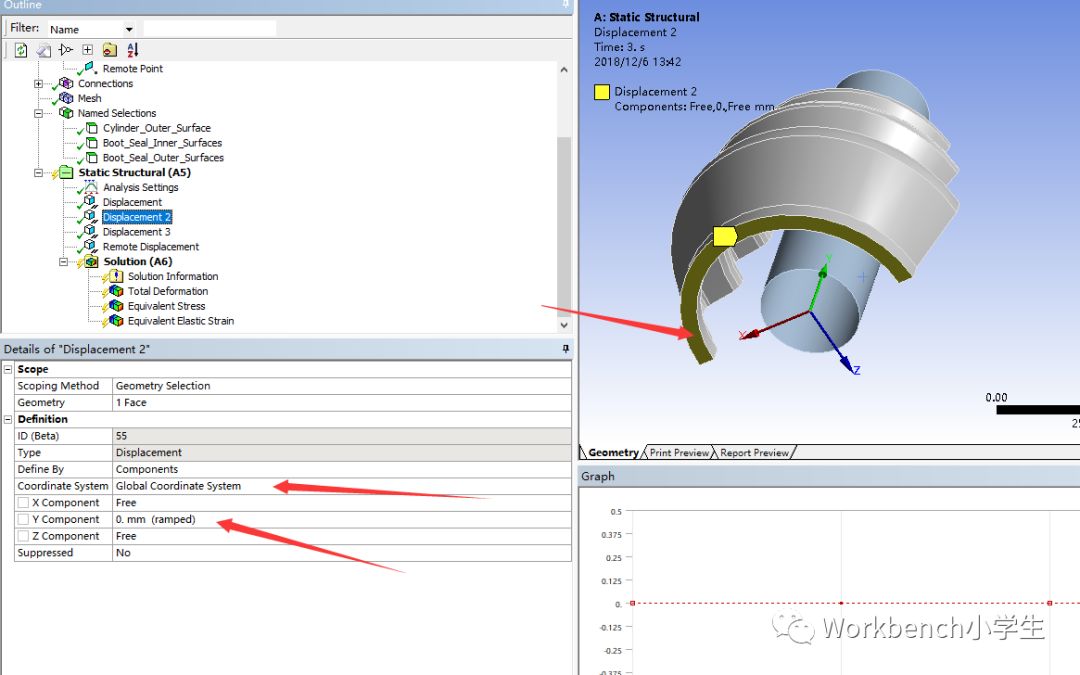Pin the Details panel using the pushpin icon

[565, 348]
